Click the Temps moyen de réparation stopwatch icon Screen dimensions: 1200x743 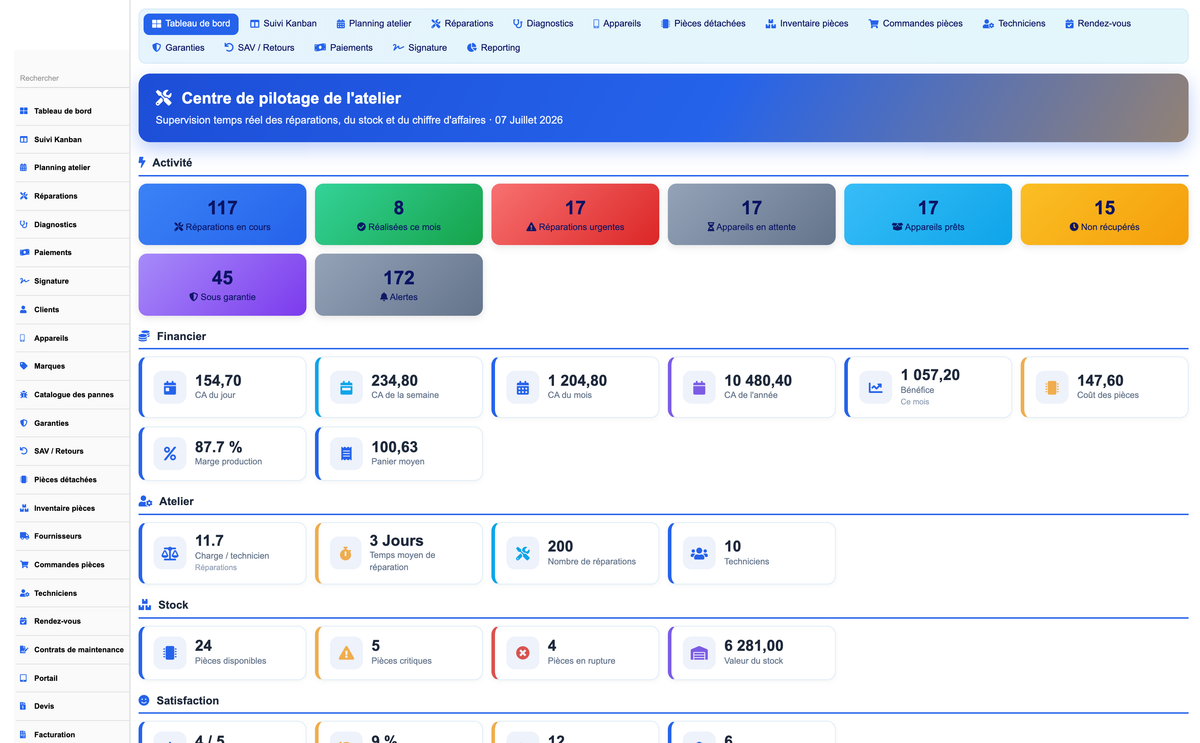346,553
